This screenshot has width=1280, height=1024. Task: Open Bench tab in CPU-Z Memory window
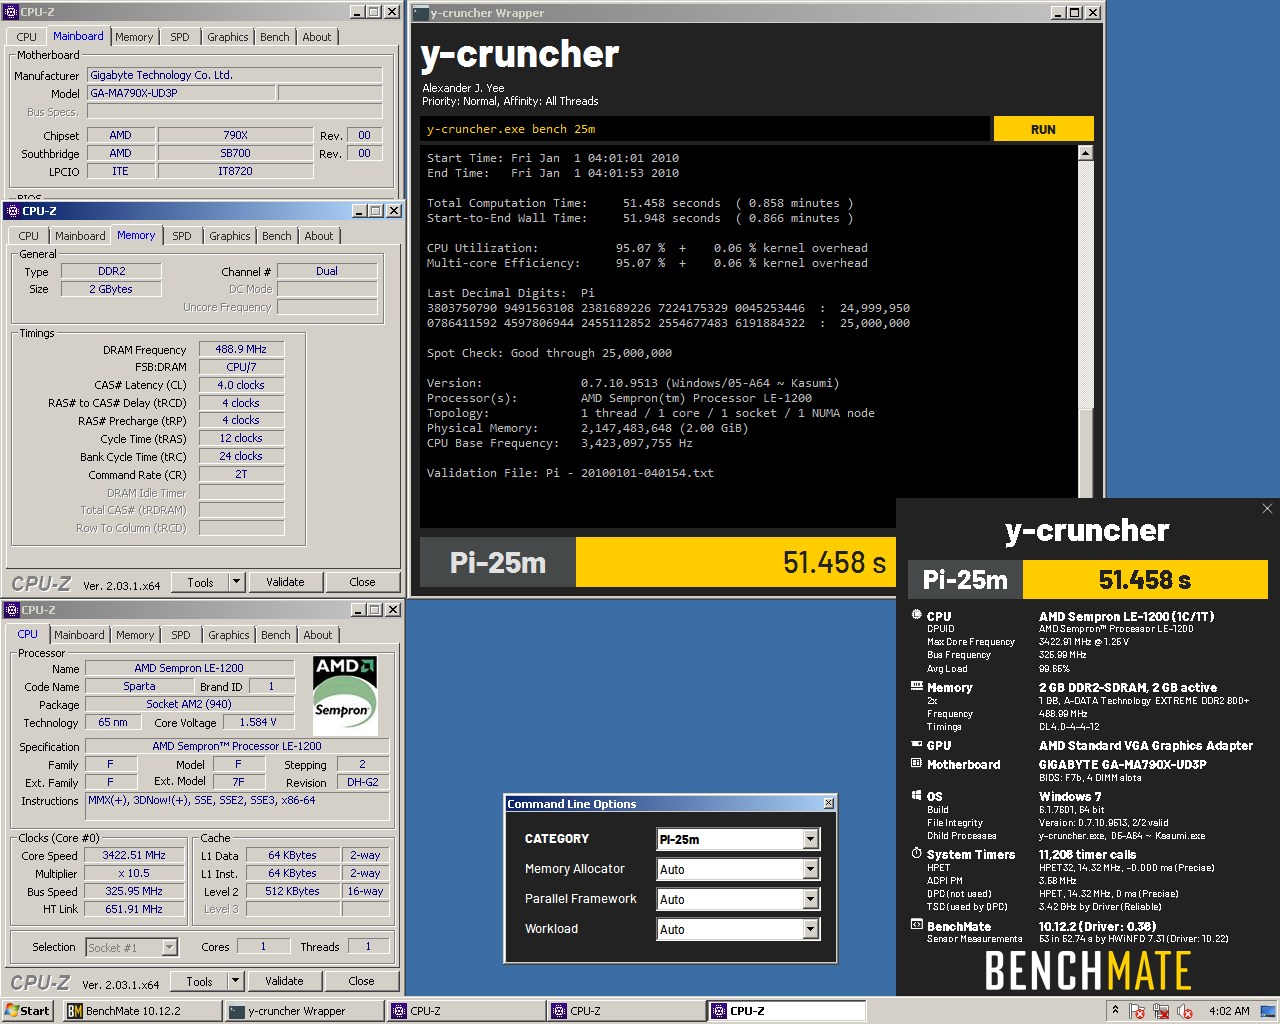click(x=277, y=236)
